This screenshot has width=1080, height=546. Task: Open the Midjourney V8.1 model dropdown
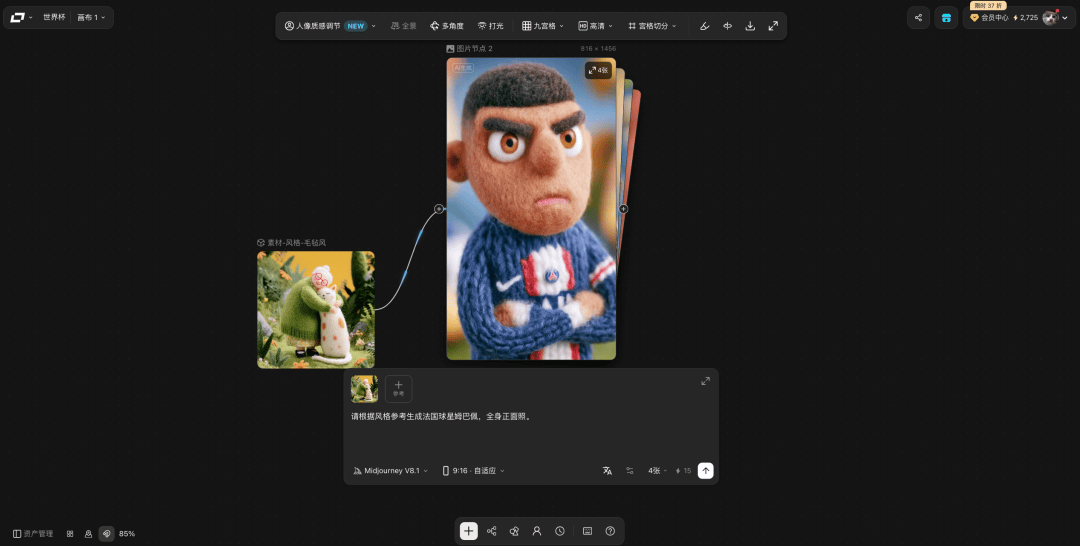point(391,471)
